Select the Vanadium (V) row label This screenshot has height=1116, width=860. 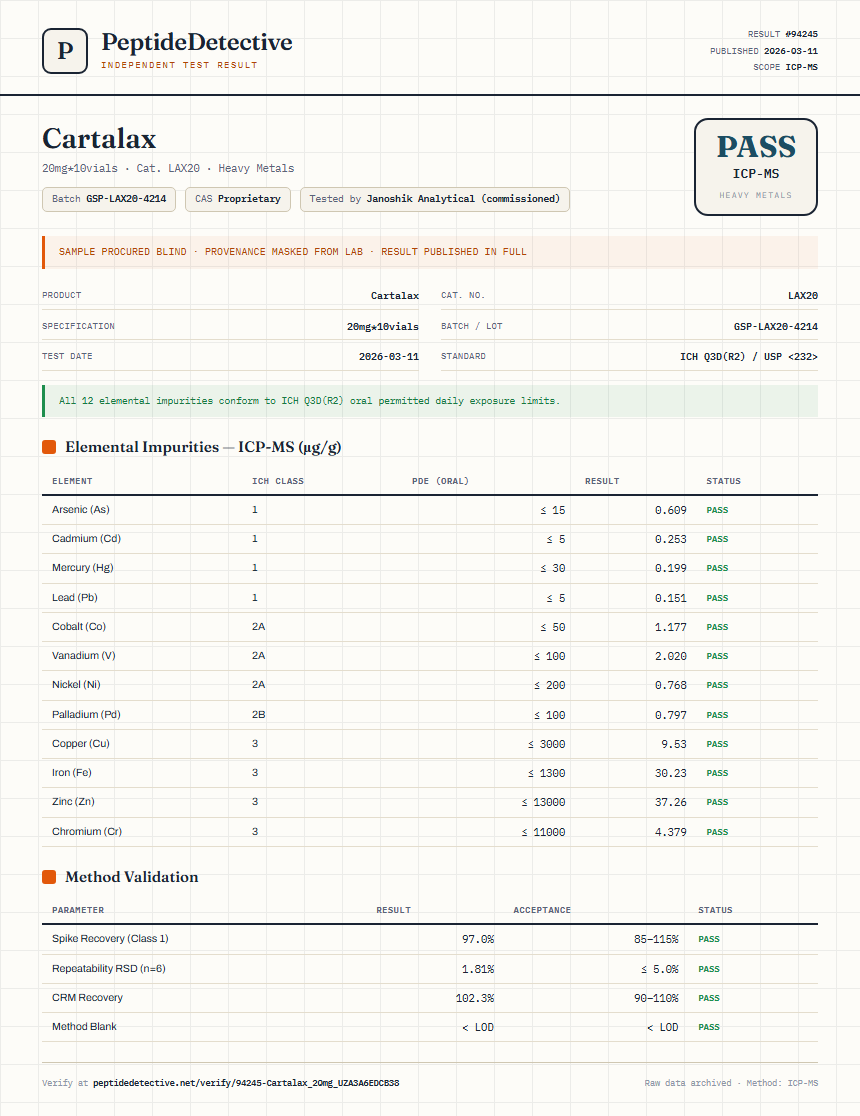(83, 656)
